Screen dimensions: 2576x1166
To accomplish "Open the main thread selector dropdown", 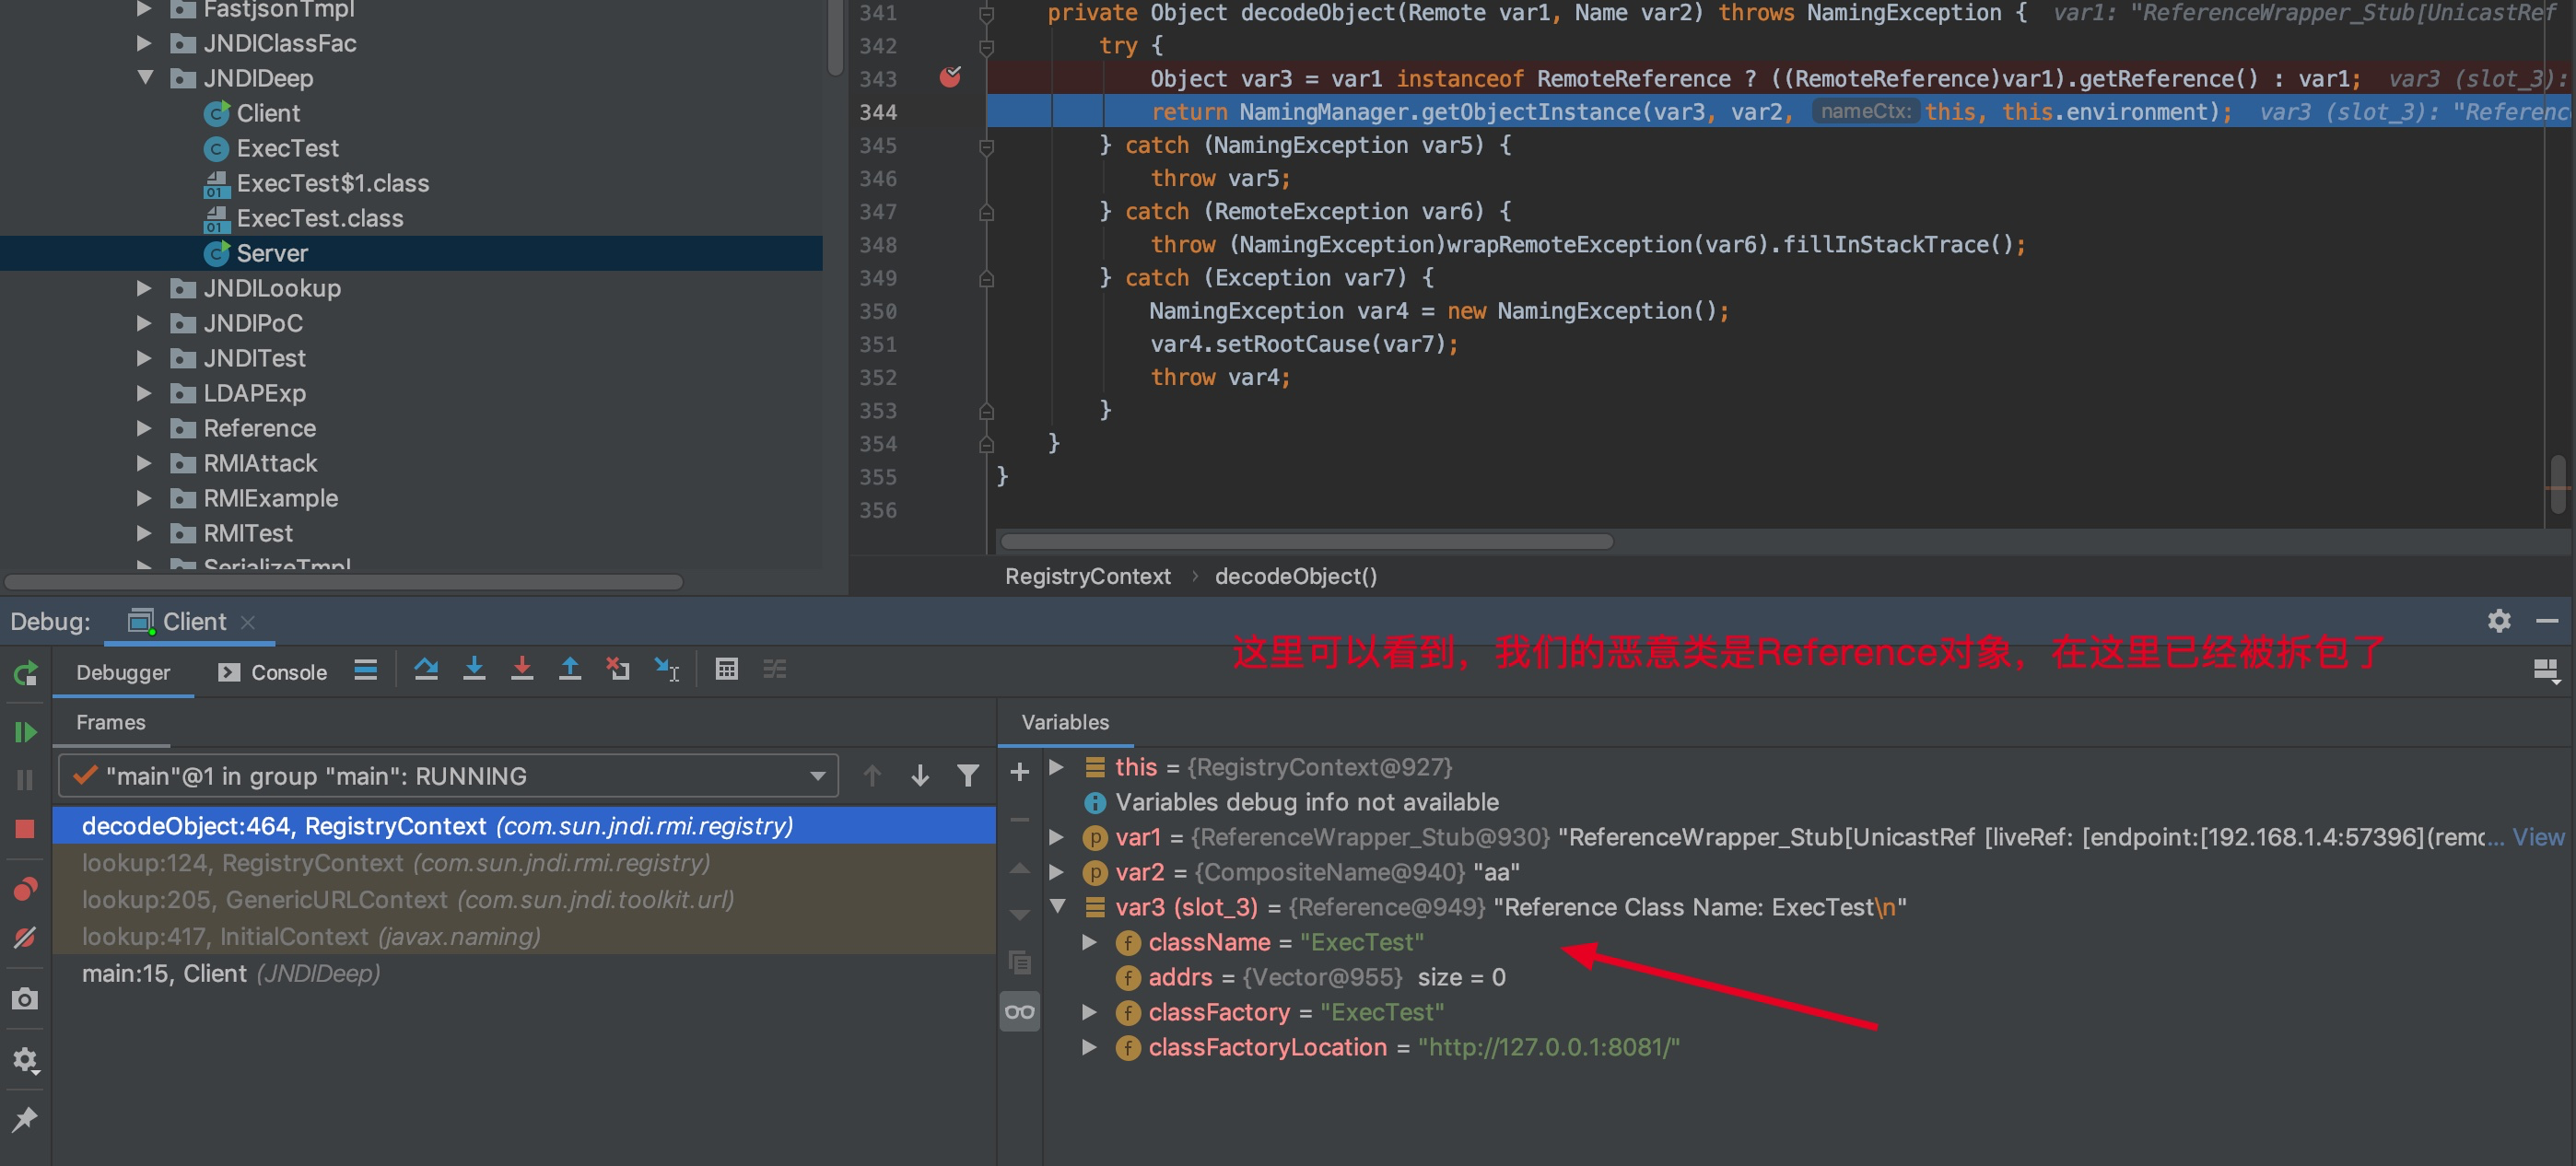I will click(817, 776).
